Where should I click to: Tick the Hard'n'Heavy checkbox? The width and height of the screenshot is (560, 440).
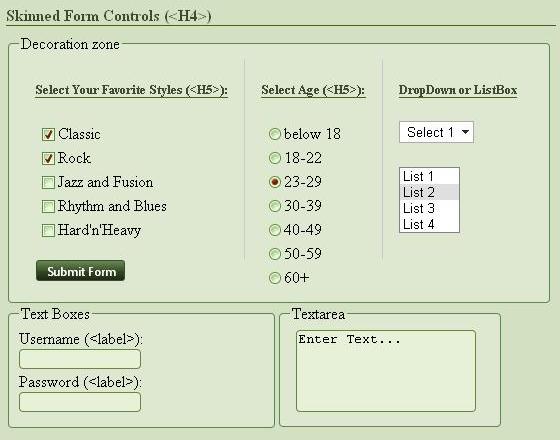(48, 230)
